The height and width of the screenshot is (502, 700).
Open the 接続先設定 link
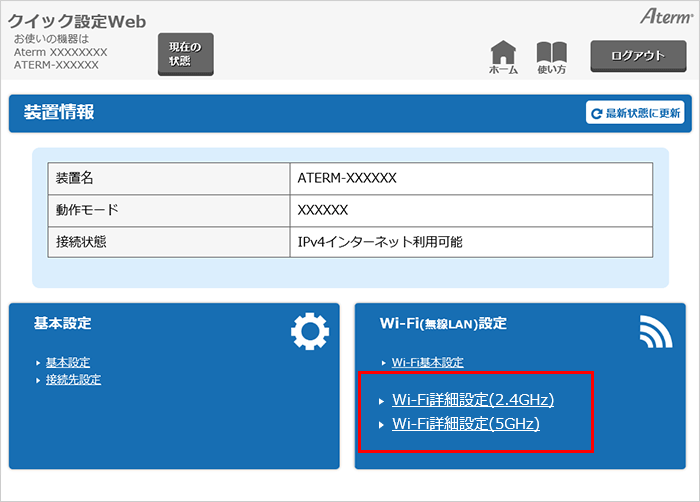(73, 379)
